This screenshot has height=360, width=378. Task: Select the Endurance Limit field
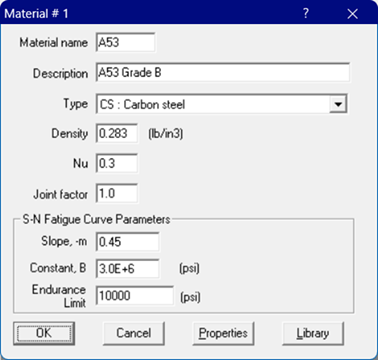pos(135,295)
